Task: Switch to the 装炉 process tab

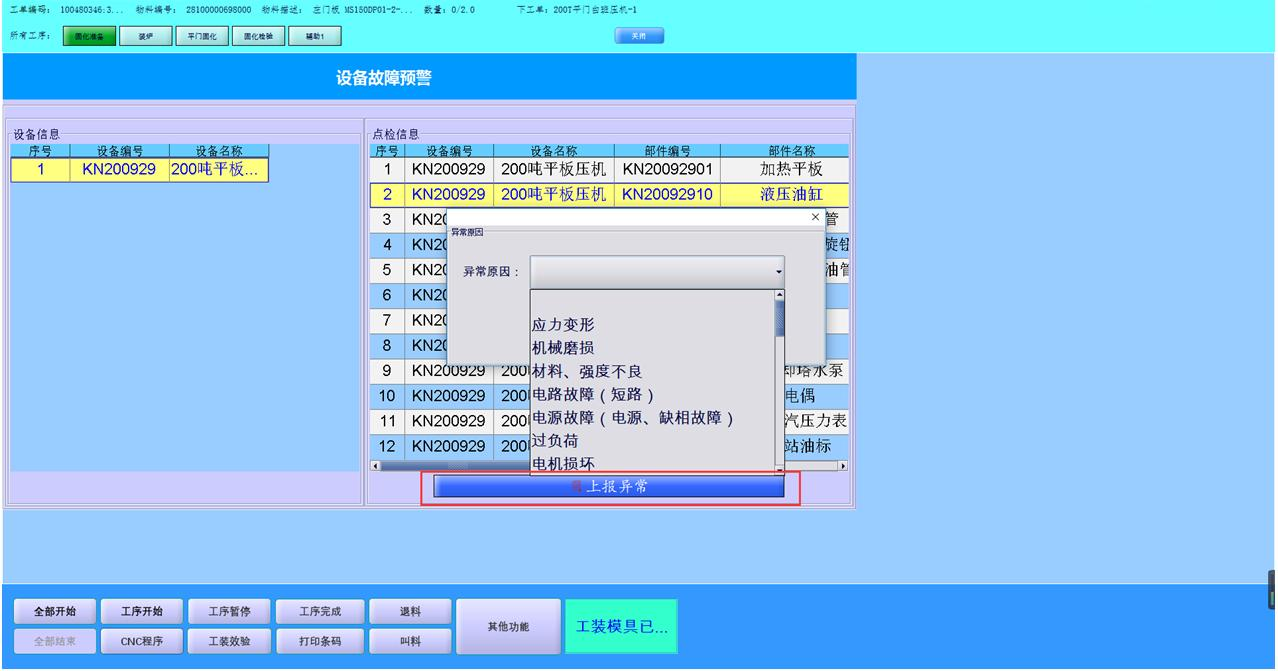Action: tap(146, 37)
